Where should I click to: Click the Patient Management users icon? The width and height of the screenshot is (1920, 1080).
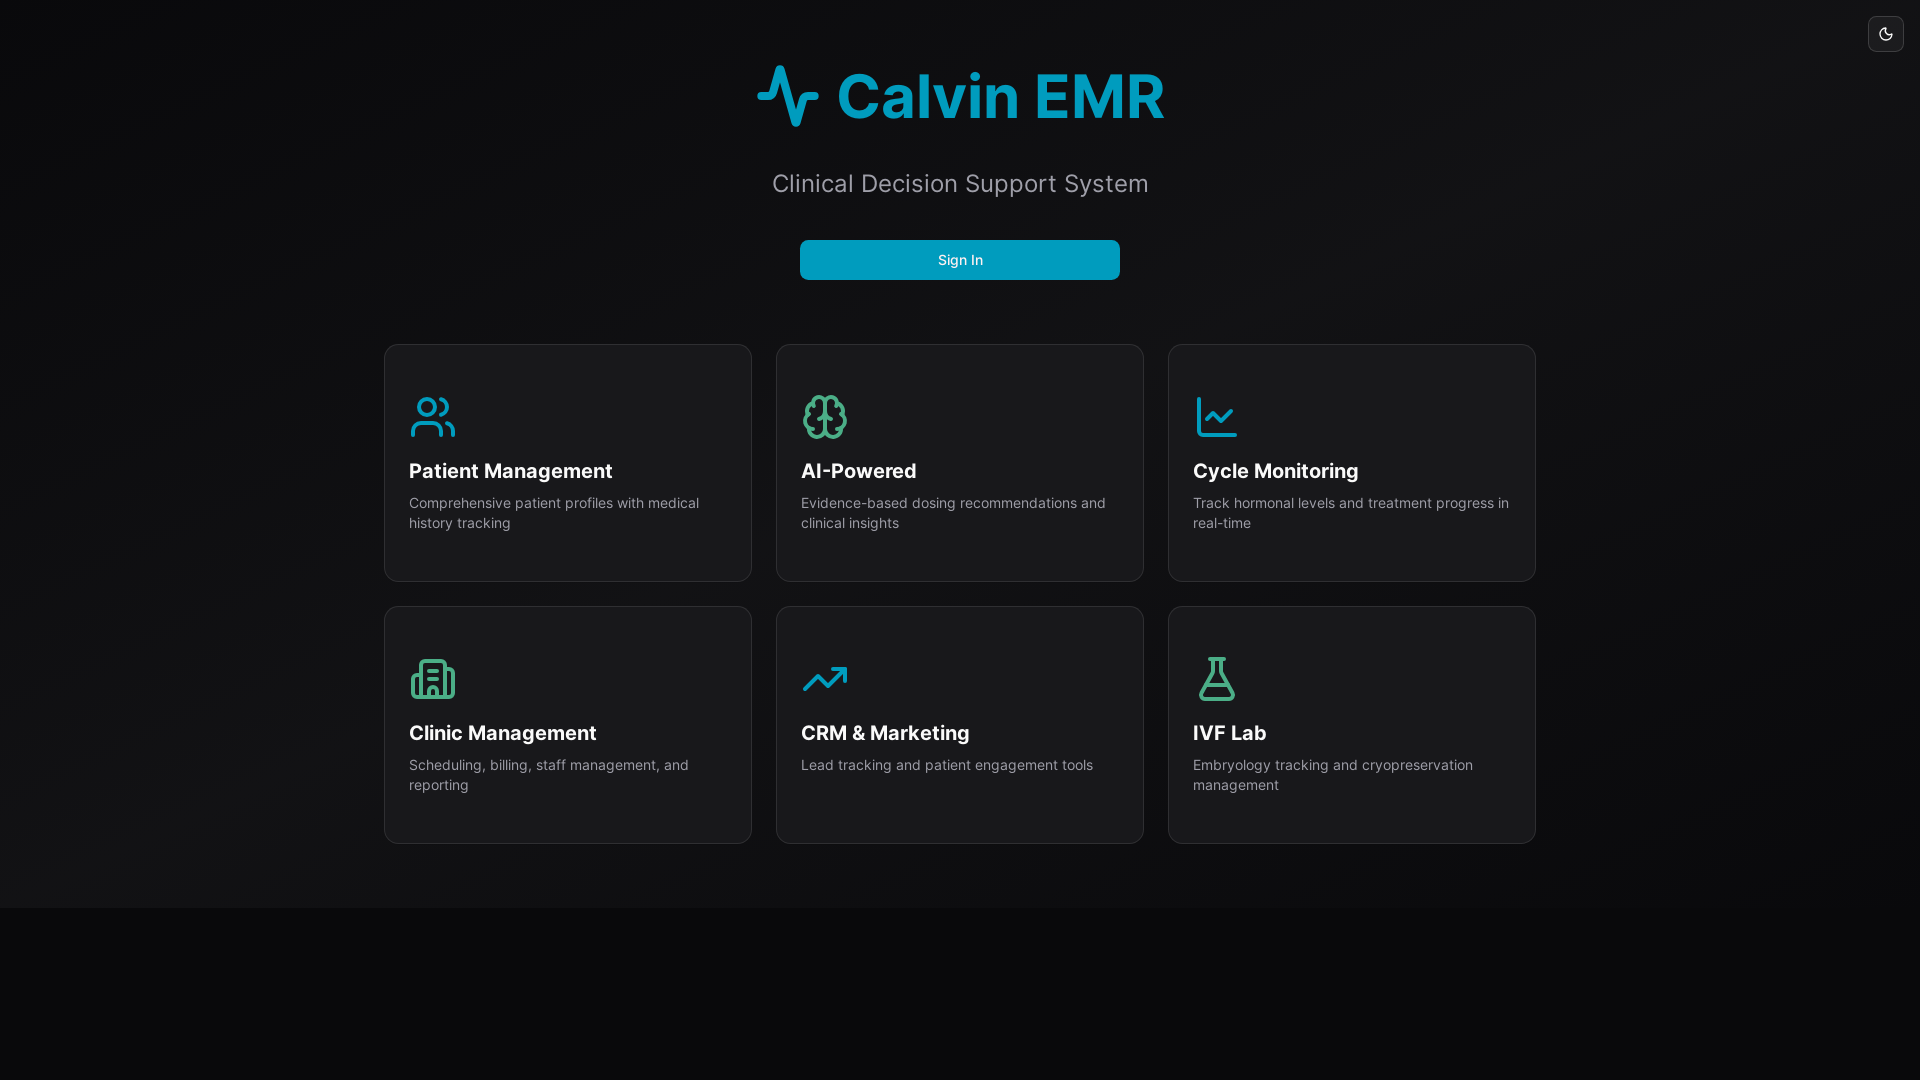pyautogui.click(x=433, y=417)
